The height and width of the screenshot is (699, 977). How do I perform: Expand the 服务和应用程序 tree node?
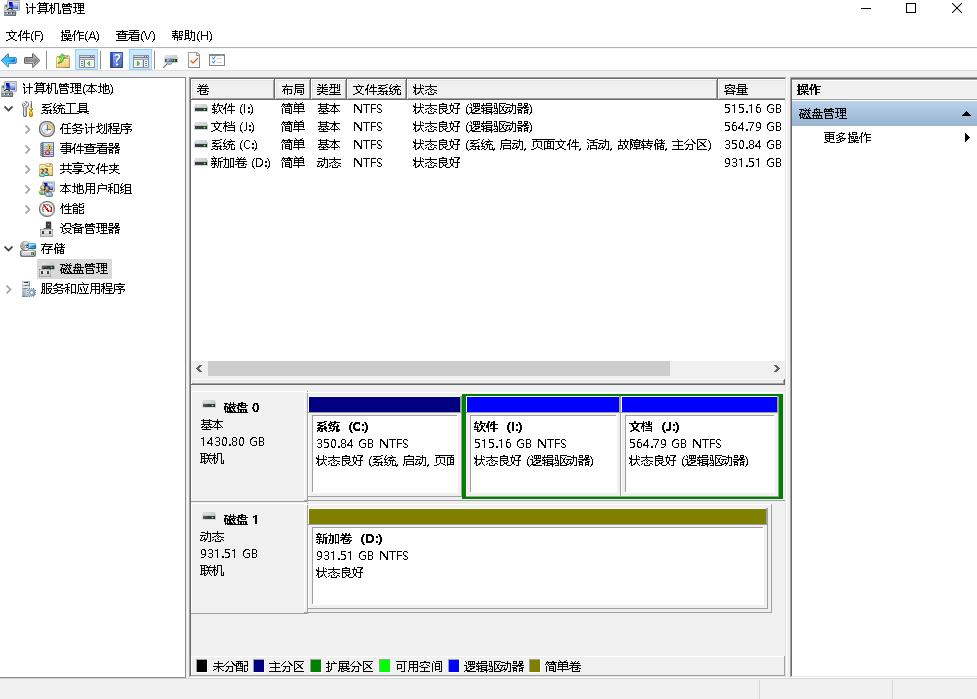point(8,289)
